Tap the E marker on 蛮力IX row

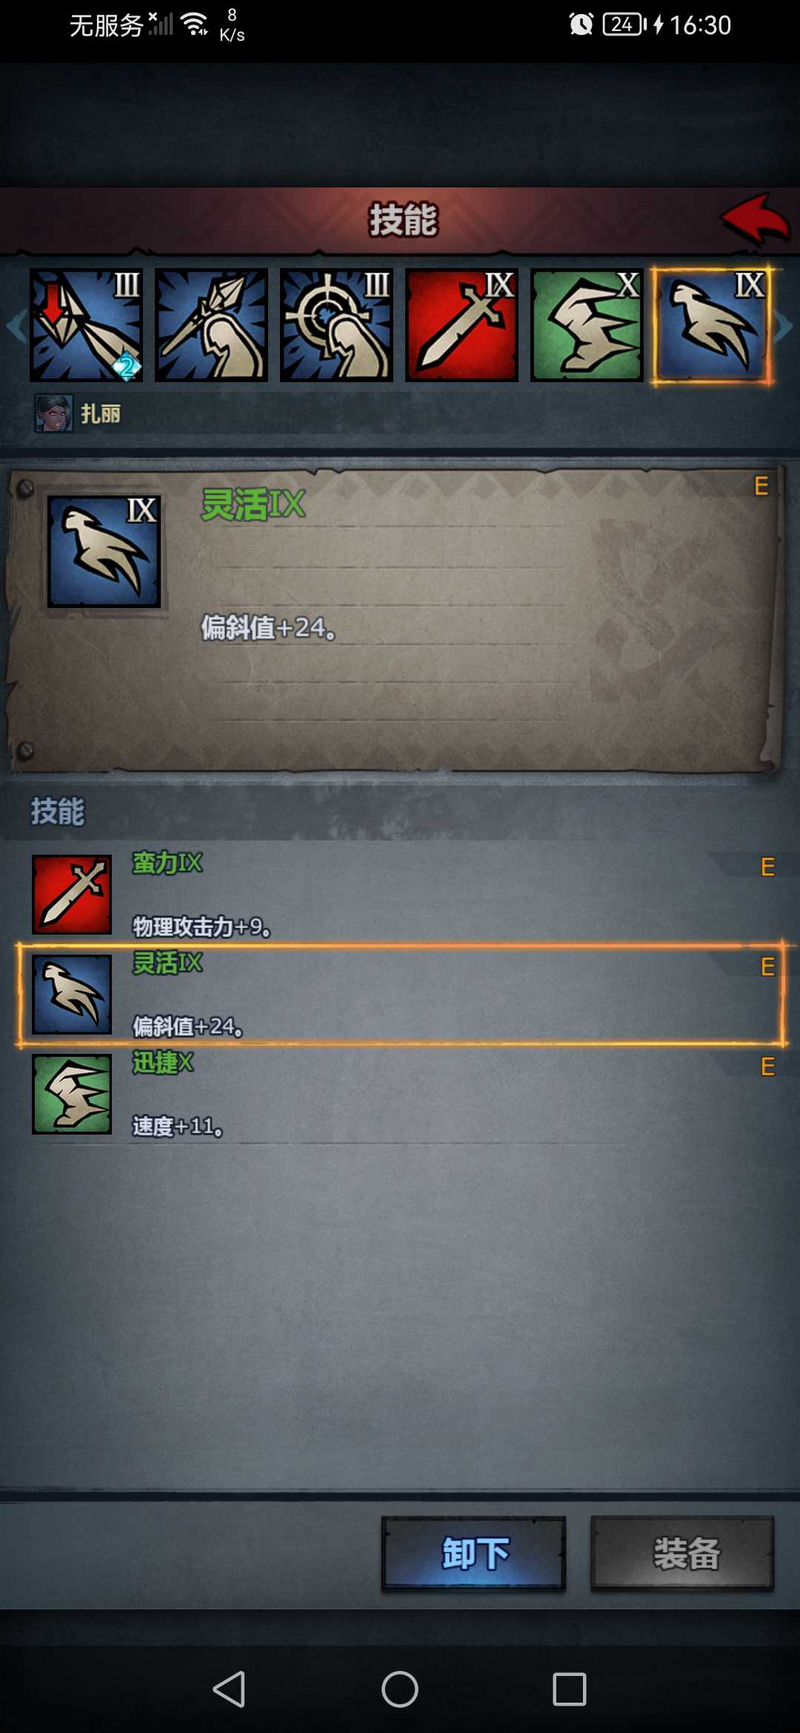(767, 867)
